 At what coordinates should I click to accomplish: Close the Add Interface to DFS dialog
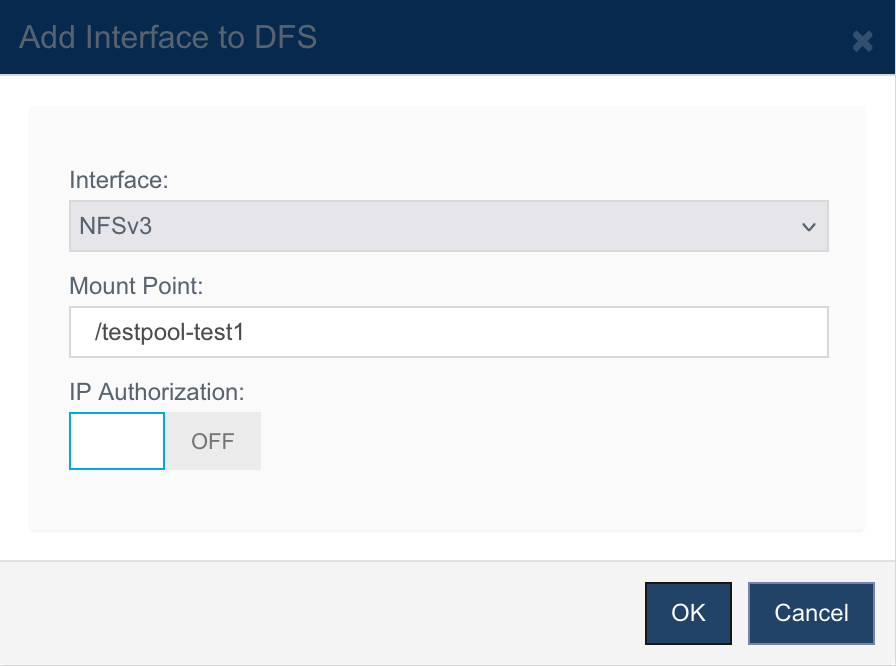click(862, 41)
